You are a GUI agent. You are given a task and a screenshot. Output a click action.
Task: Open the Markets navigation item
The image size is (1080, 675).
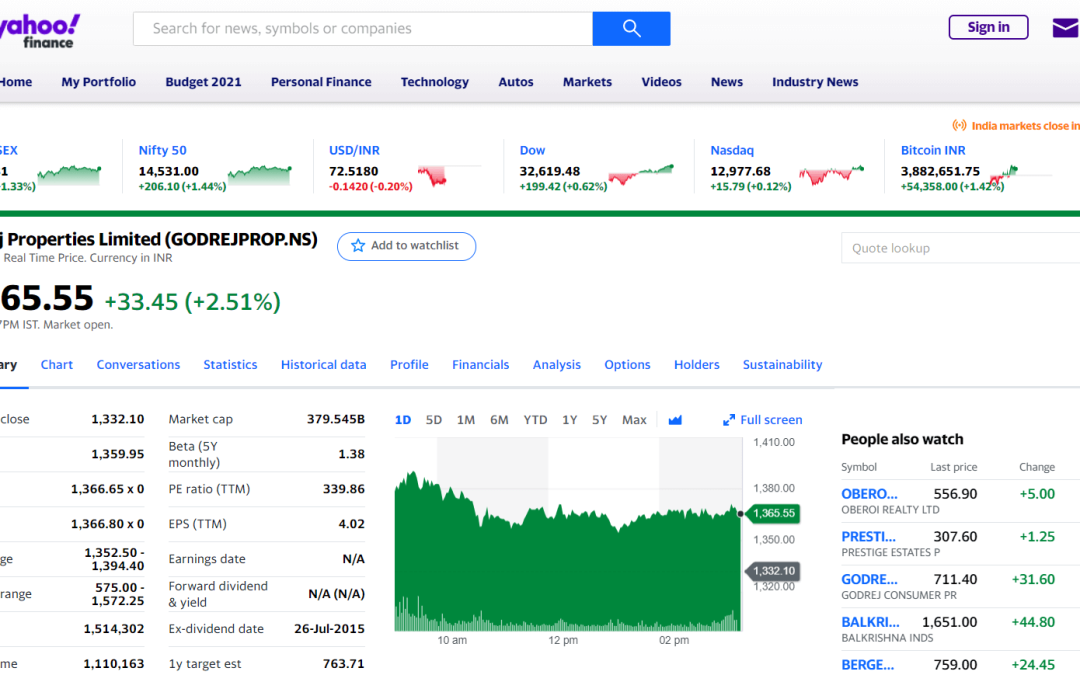point(588,82)
